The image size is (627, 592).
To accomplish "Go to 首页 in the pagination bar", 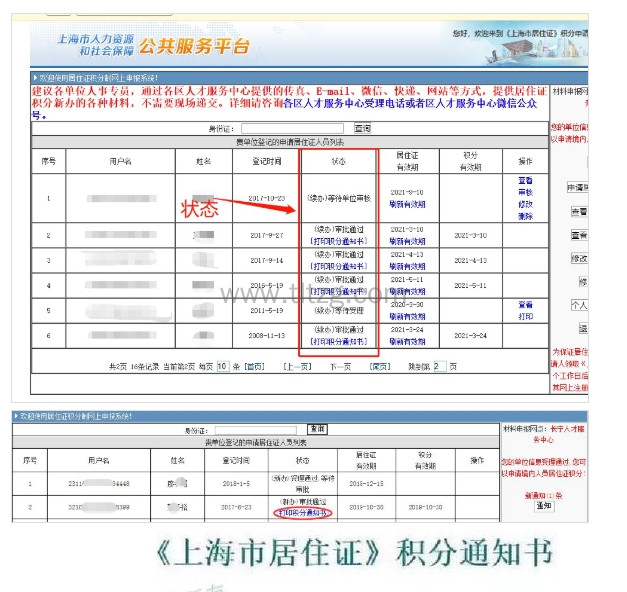I will [x=255, y=366].
